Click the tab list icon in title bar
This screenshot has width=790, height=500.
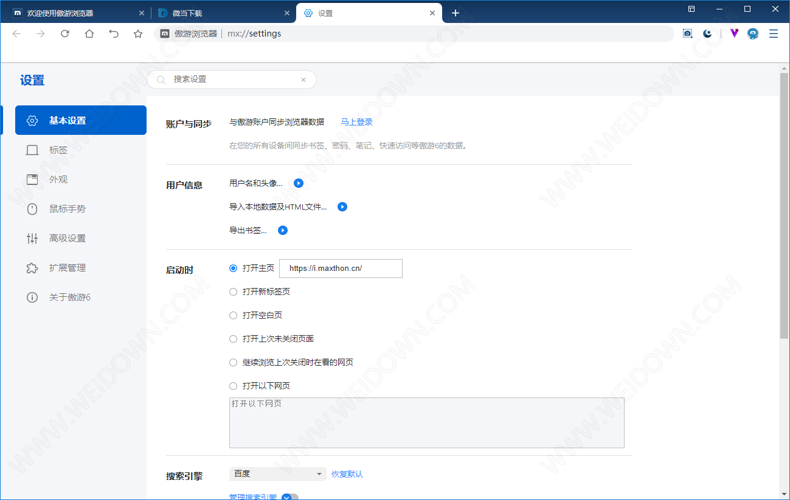(691, 9)
